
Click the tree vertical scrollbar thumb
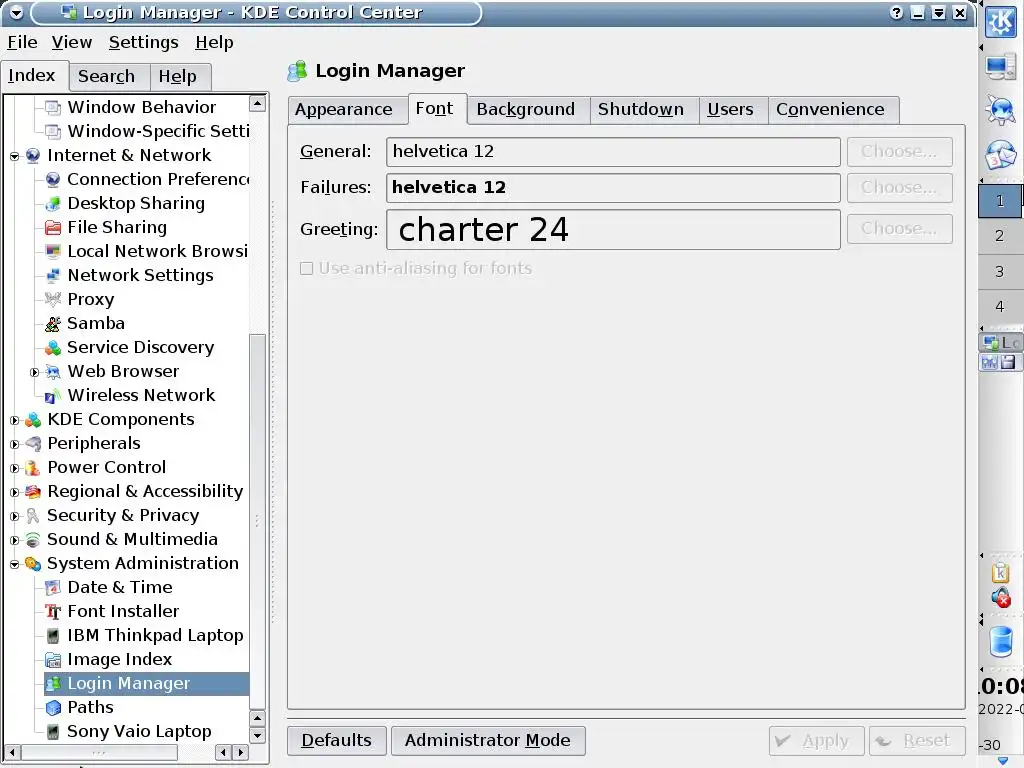pos(257,520)
